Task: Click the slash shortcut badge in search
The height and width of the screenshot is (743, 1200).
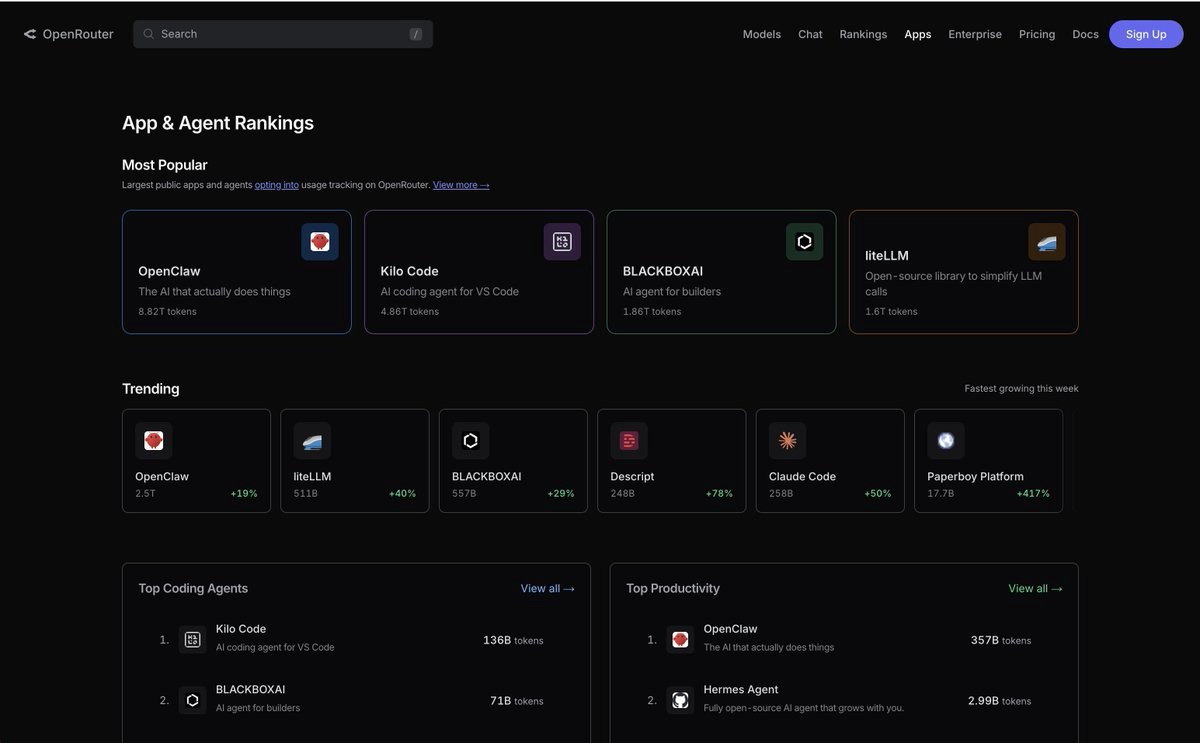Action: tap(415, 34)
